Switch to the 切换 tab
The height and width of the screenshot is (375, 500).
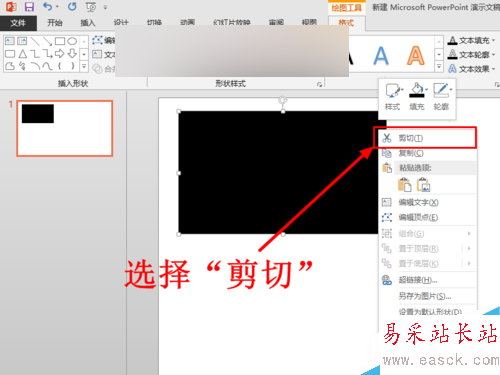(154, 23)
